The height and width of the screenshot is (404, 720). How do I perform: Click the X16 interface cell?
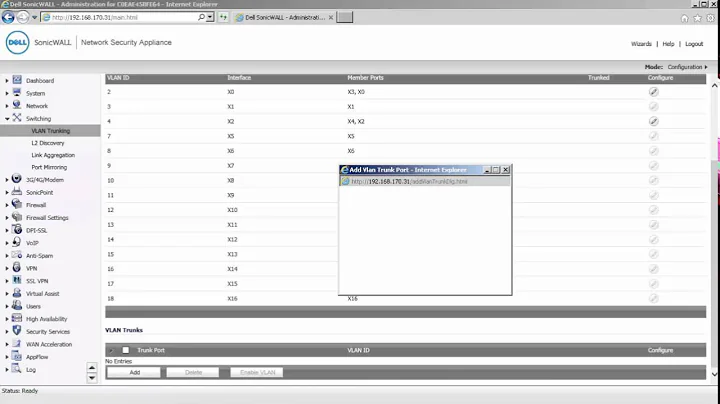click(x=232, y=298)
